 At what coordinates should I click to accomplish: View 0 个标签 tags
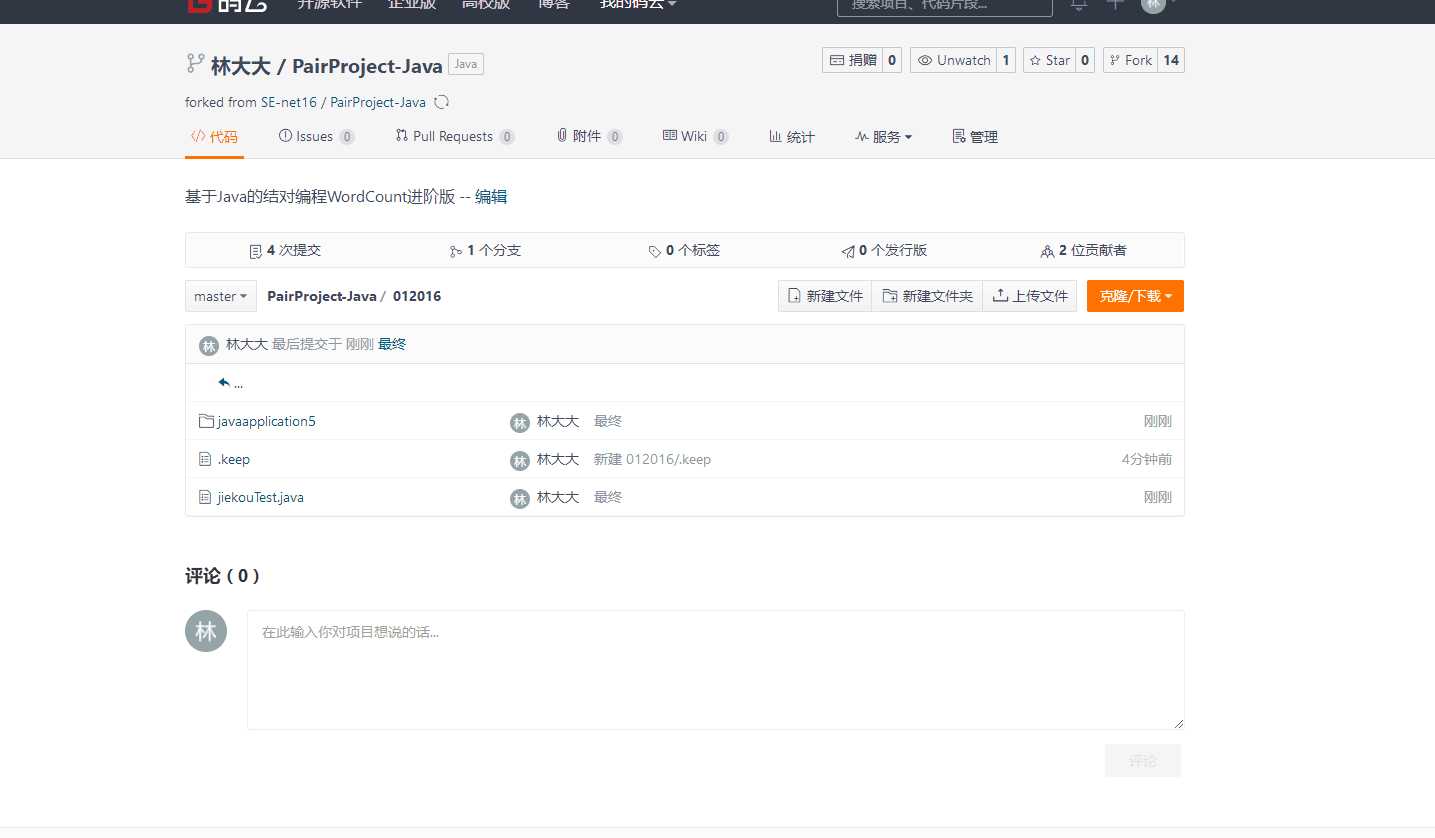click(684, 250)
